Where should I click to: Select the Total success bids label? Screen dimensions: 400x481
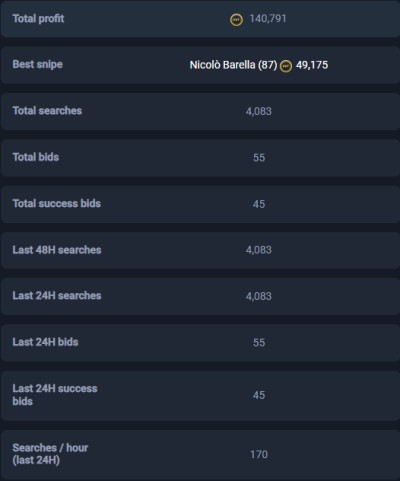(x=57, y=203)
